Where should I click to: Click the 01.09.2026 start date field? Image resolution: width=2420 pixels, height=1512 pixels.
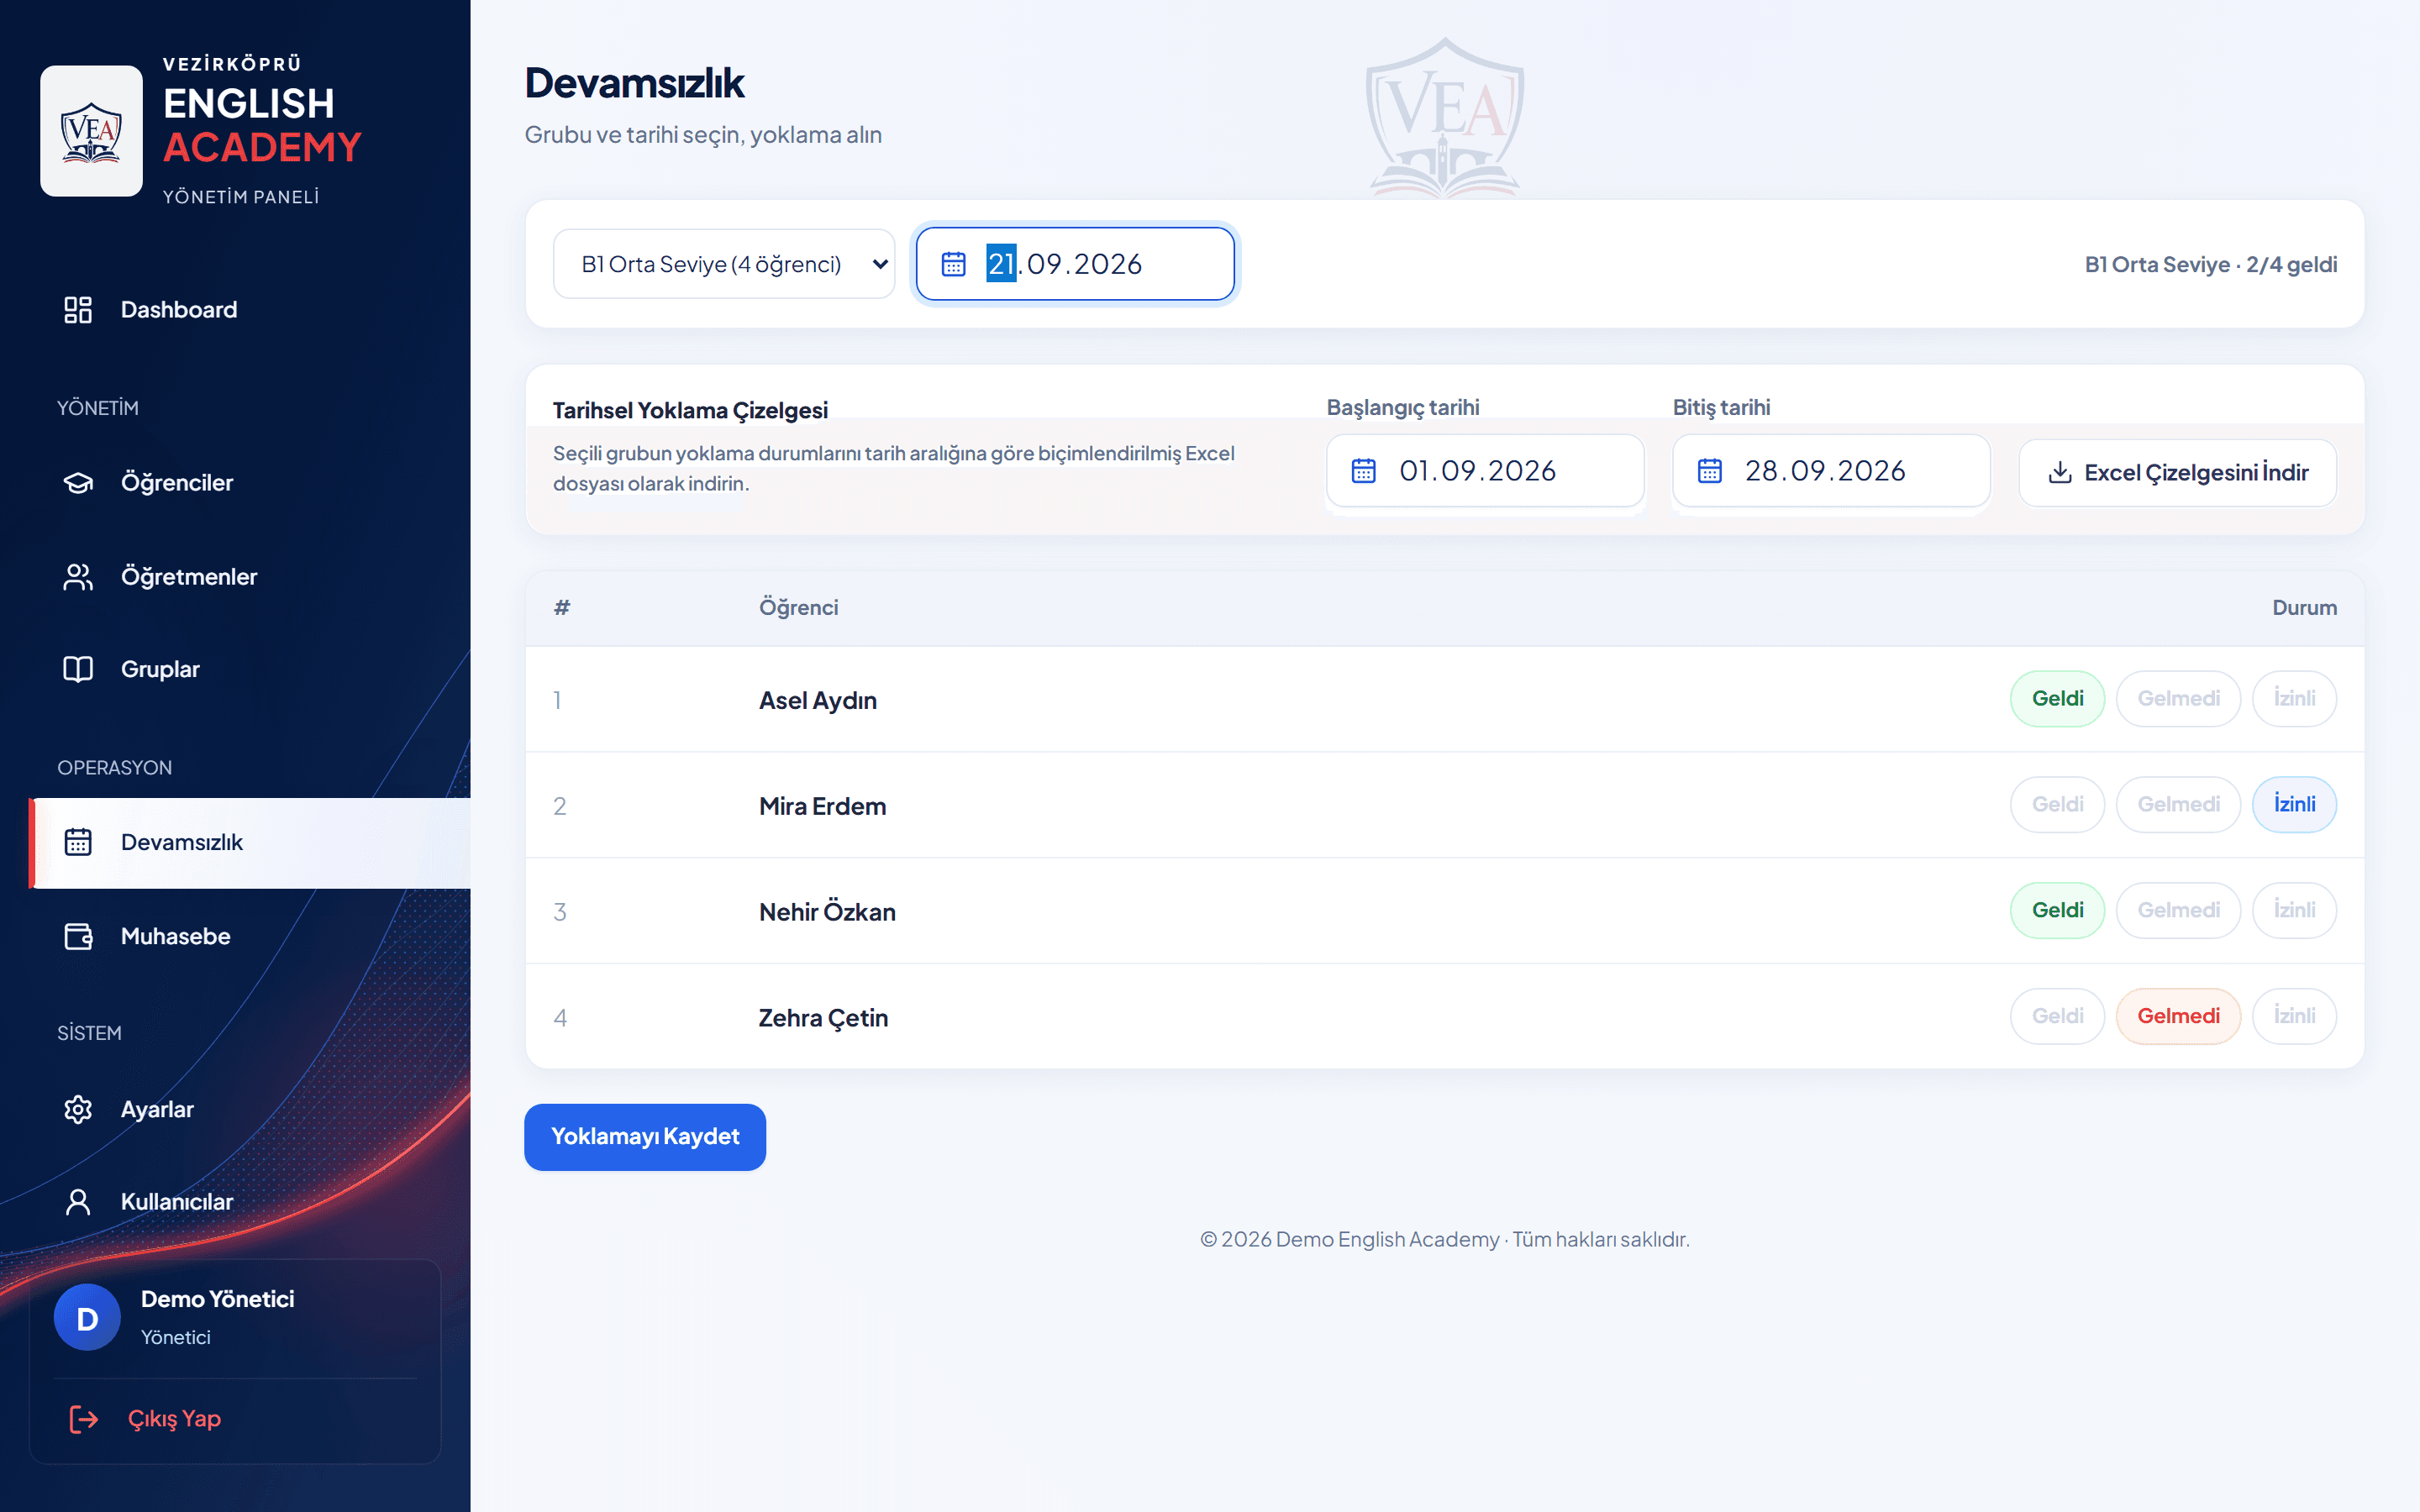(1485, 471)
